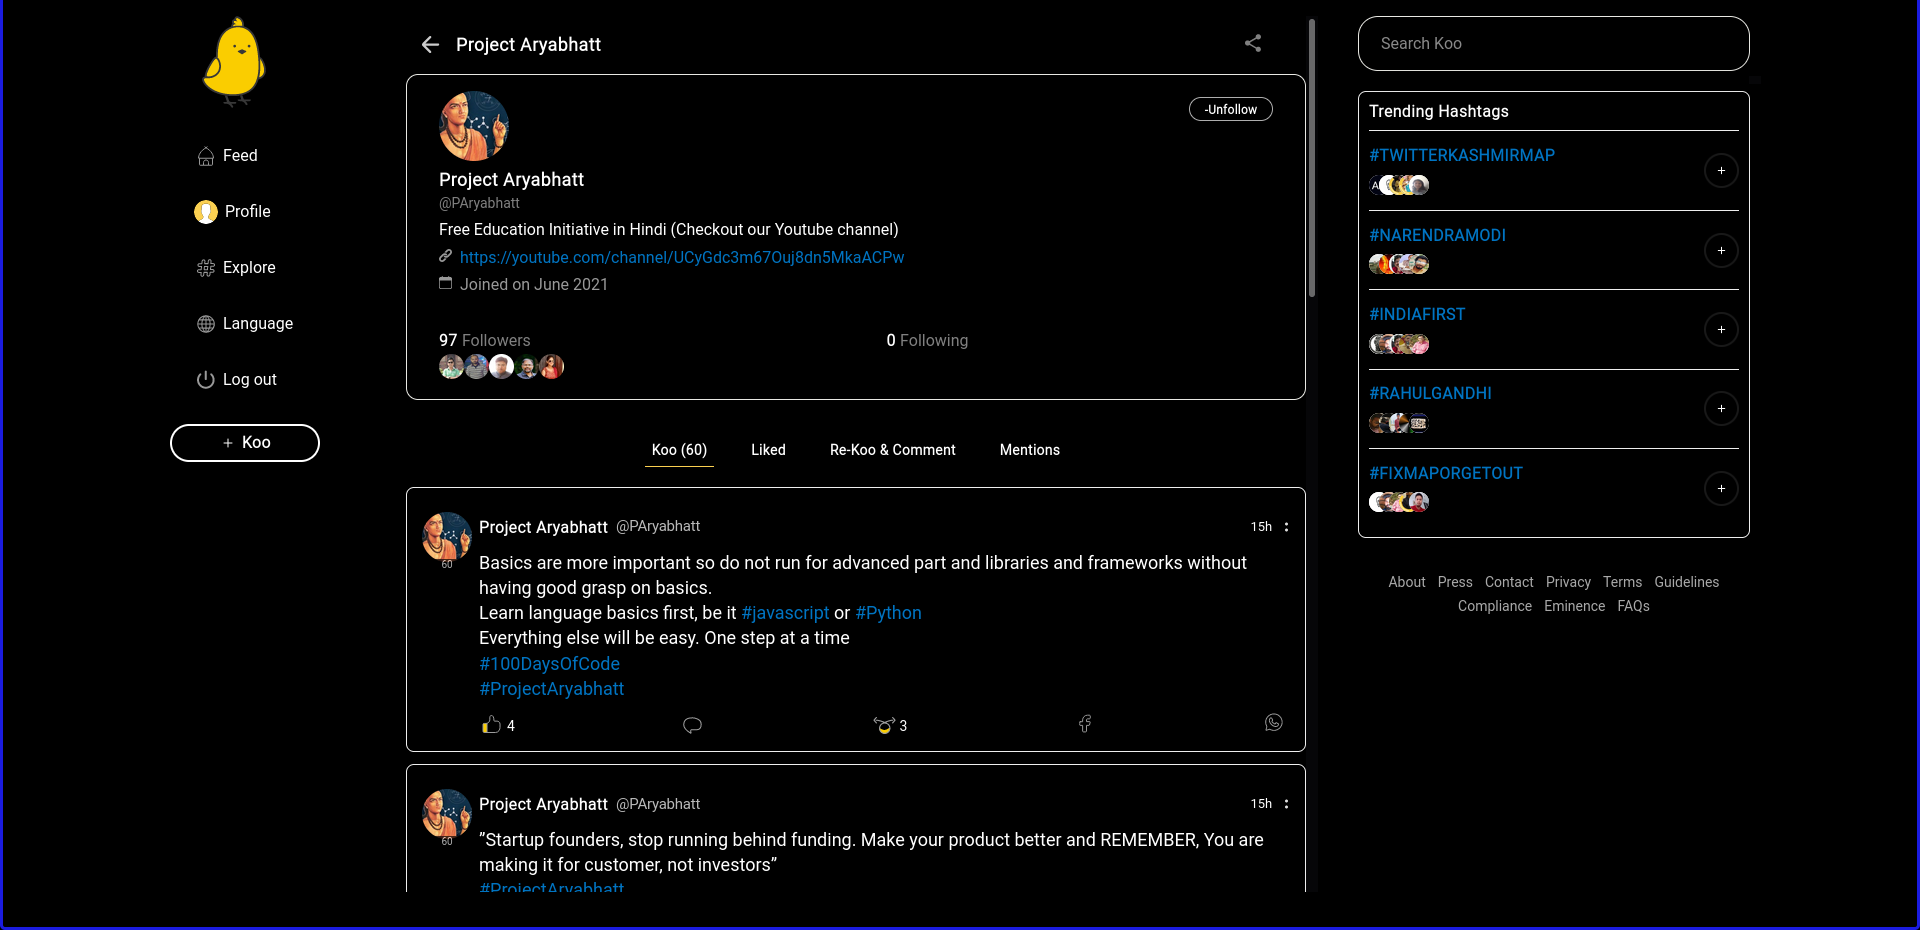Open more options on the Startup founders koo

pos(1286,804)
